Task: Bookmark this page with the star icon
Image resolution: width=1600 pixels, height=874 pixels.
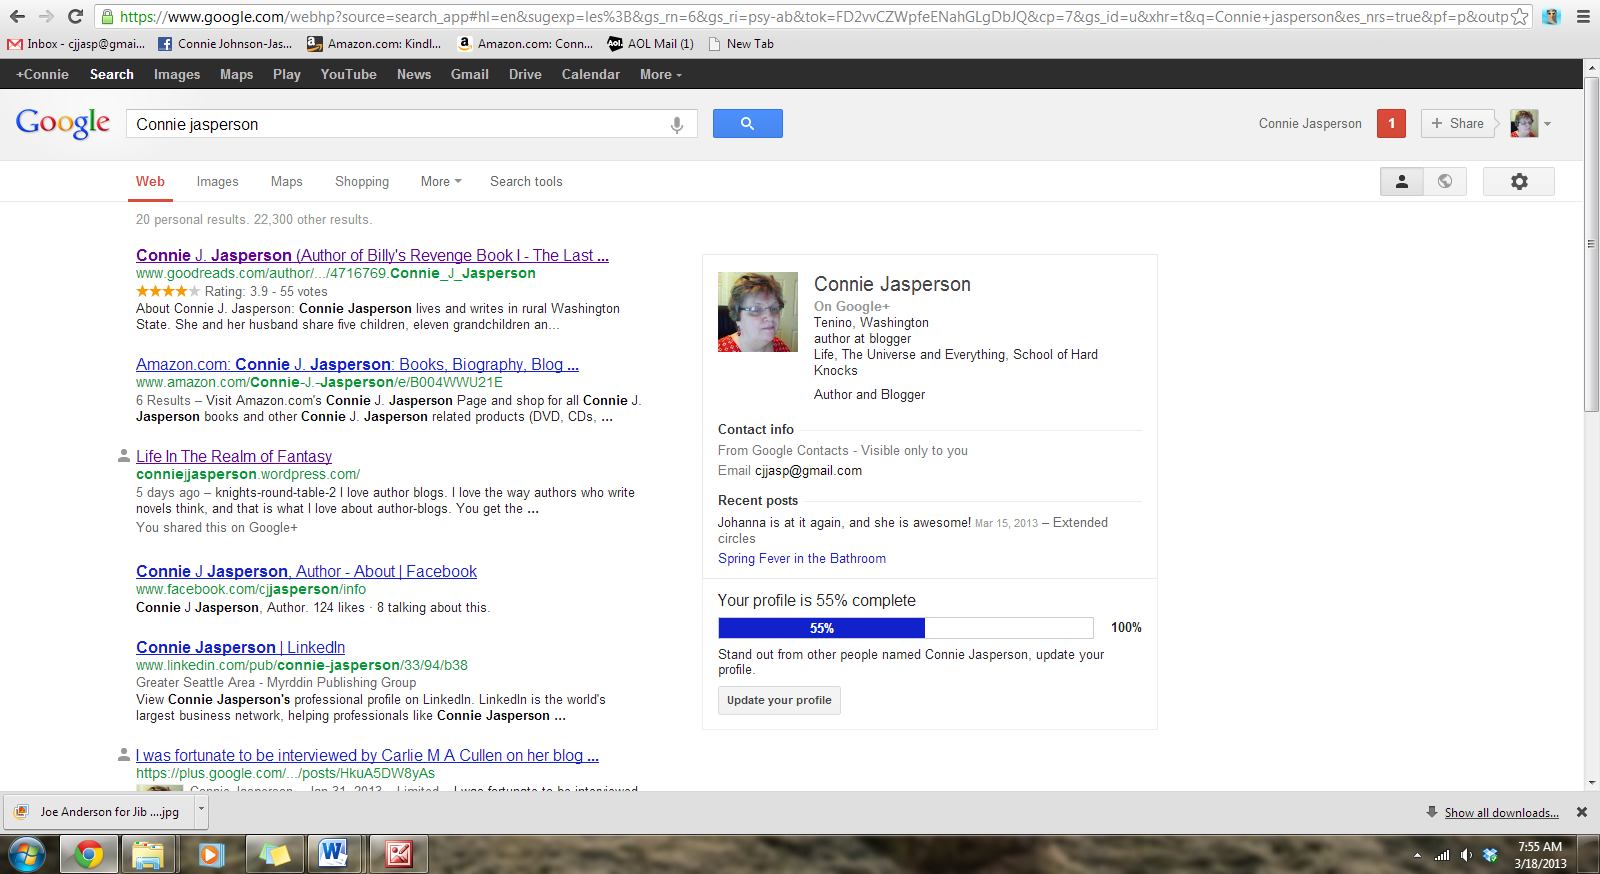Action: tap(1519, 16)
